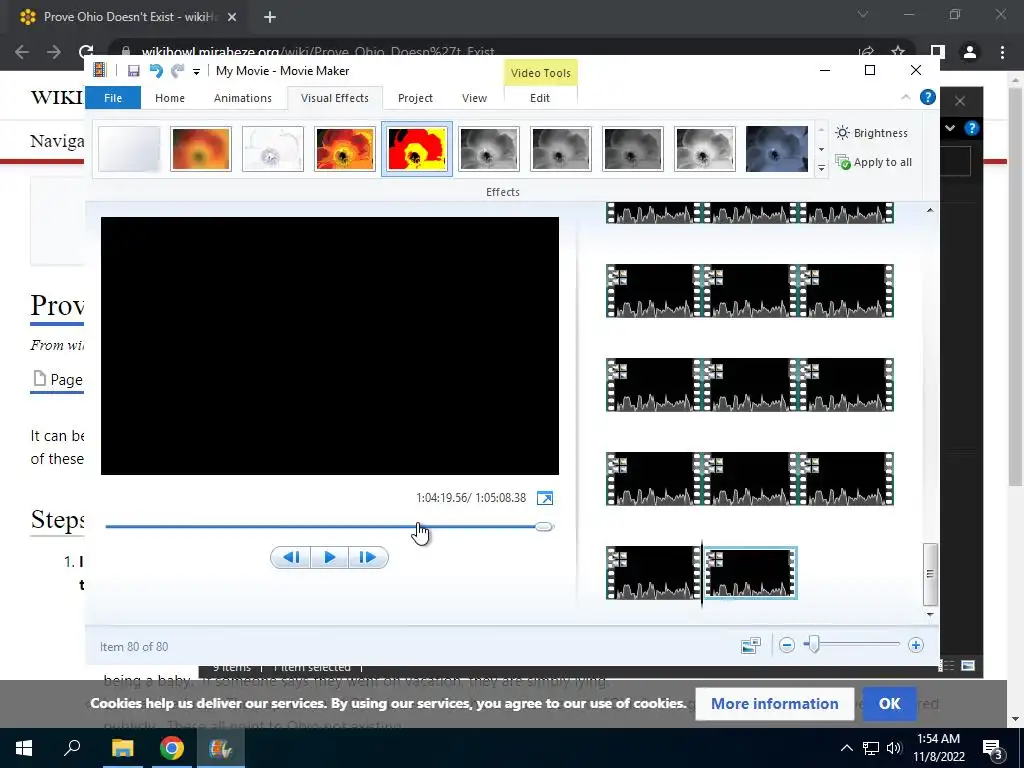Open Windows taskbar search
Viewport: 1024px width, 768px height.
[72, 748]
